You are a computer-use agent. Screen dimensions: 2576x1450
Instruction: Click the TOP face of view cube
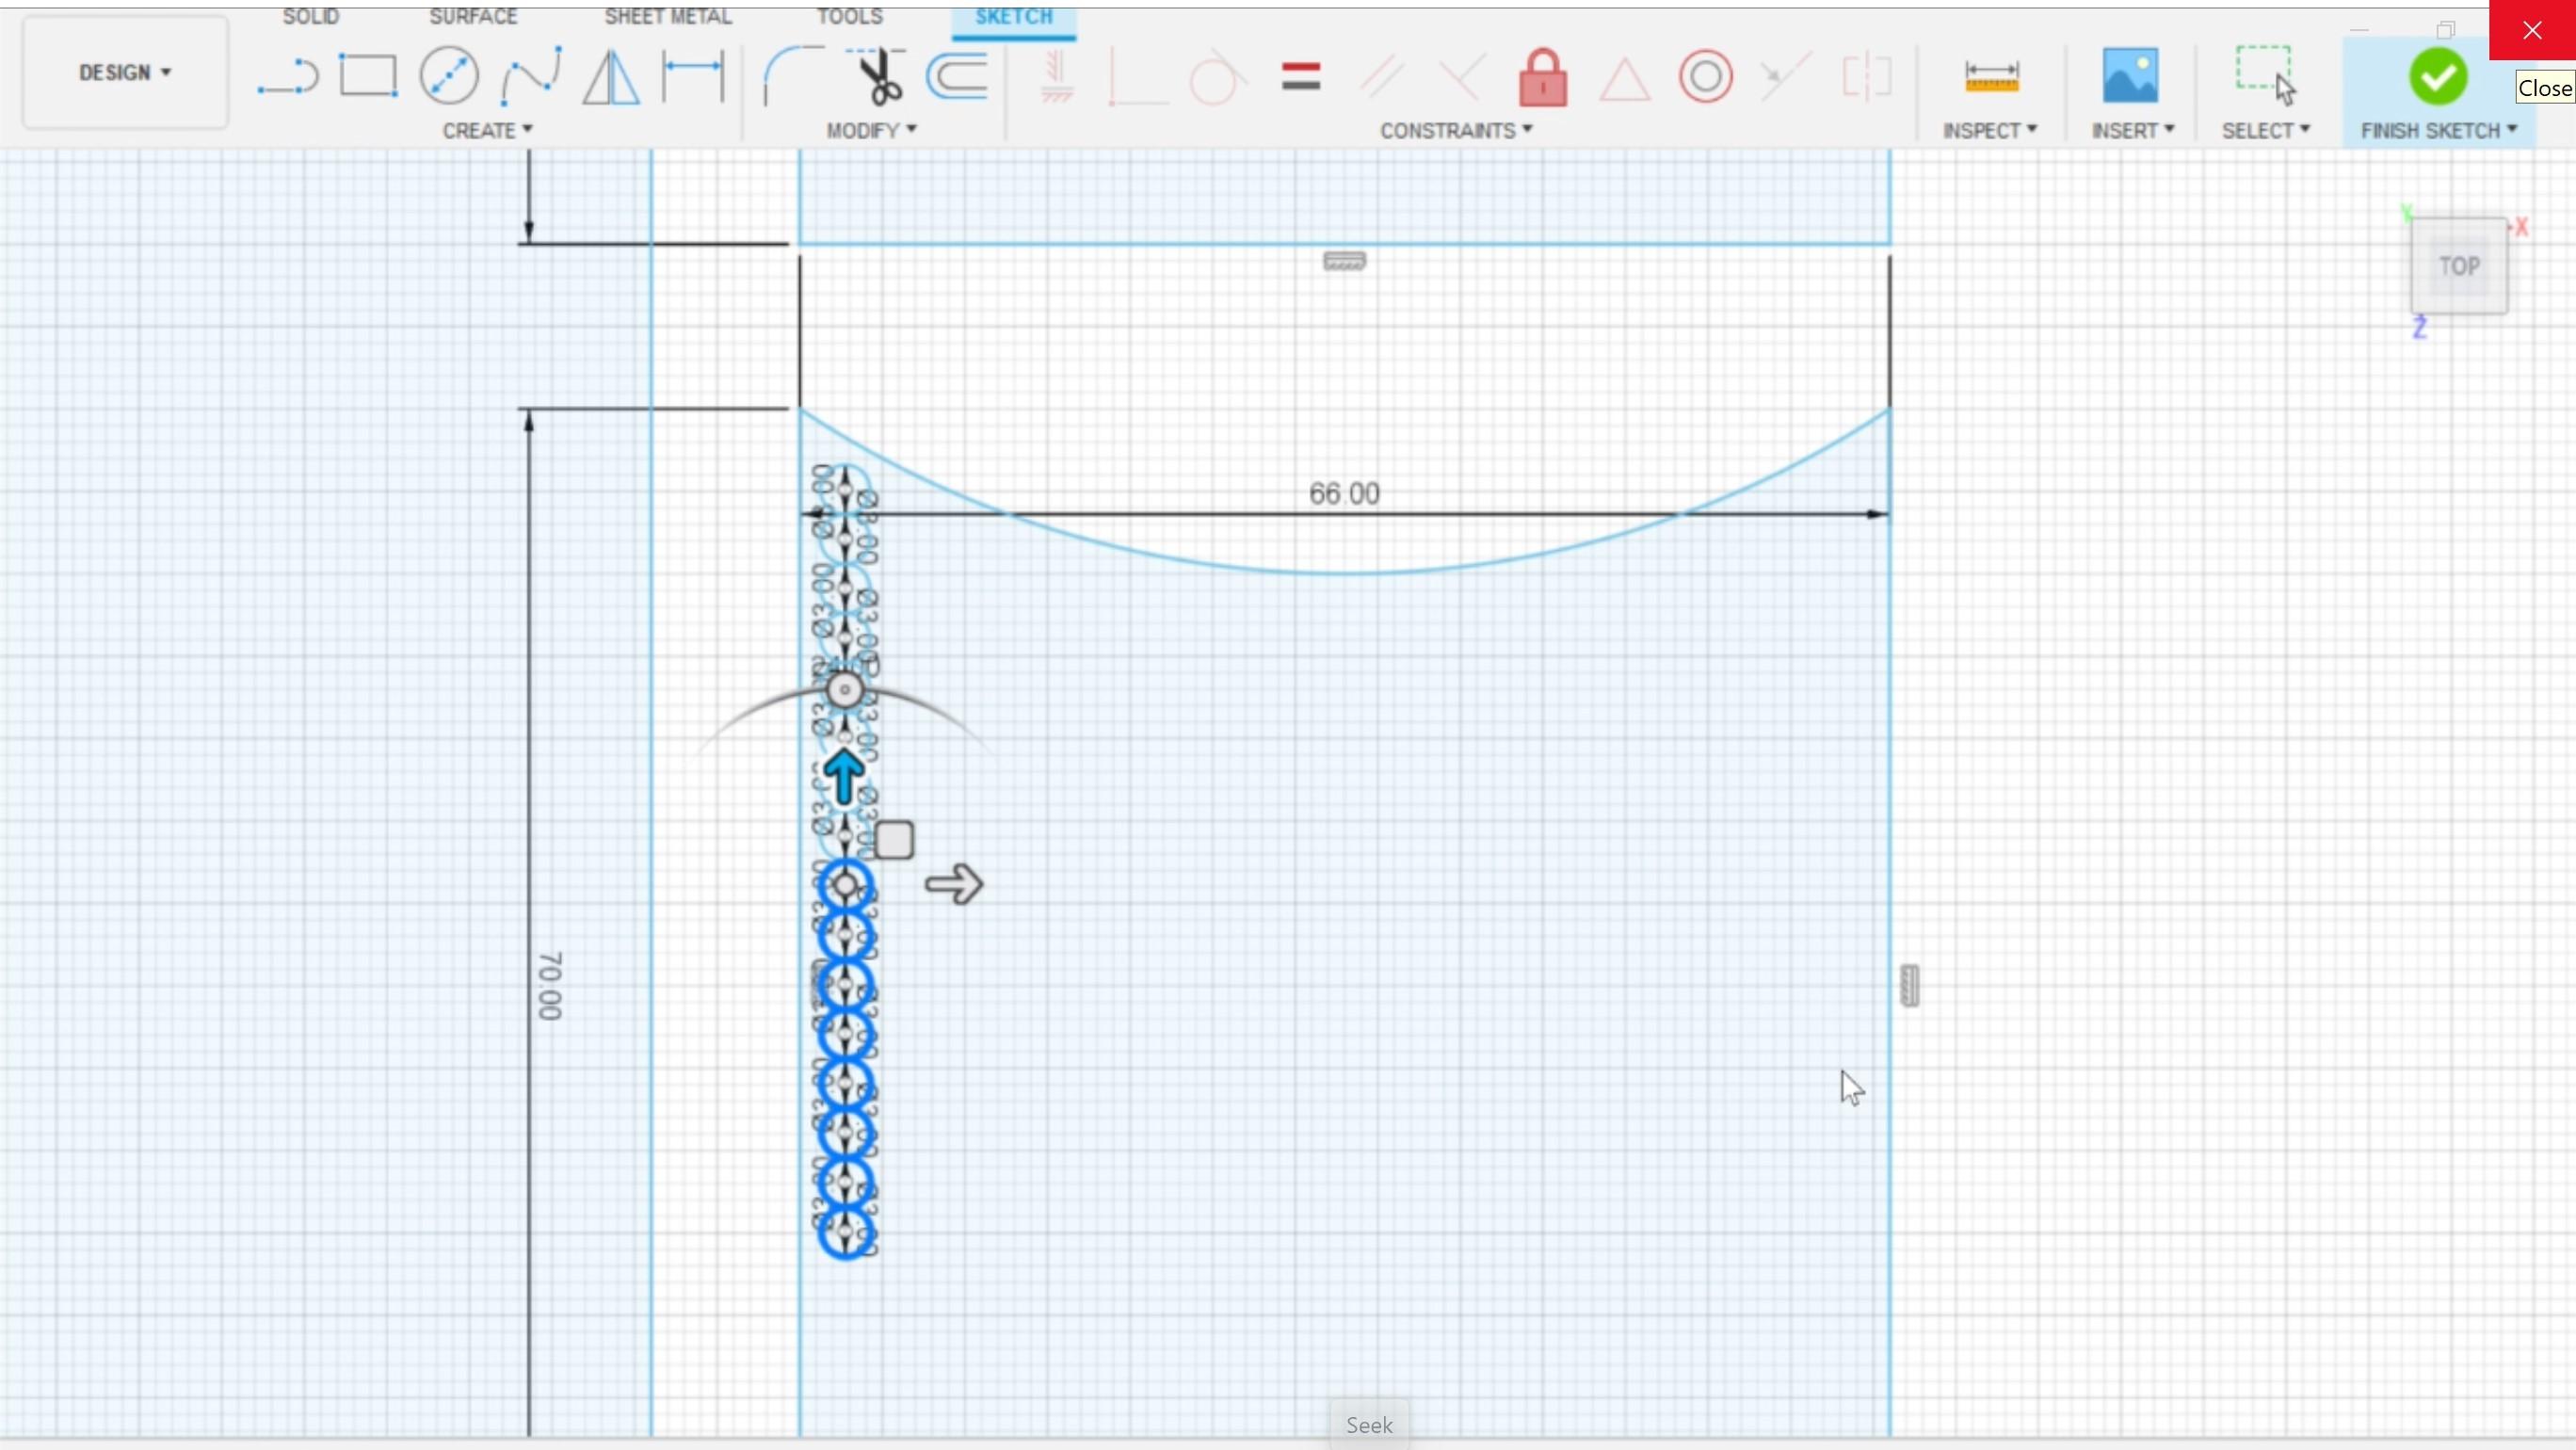pos(2458,266)
